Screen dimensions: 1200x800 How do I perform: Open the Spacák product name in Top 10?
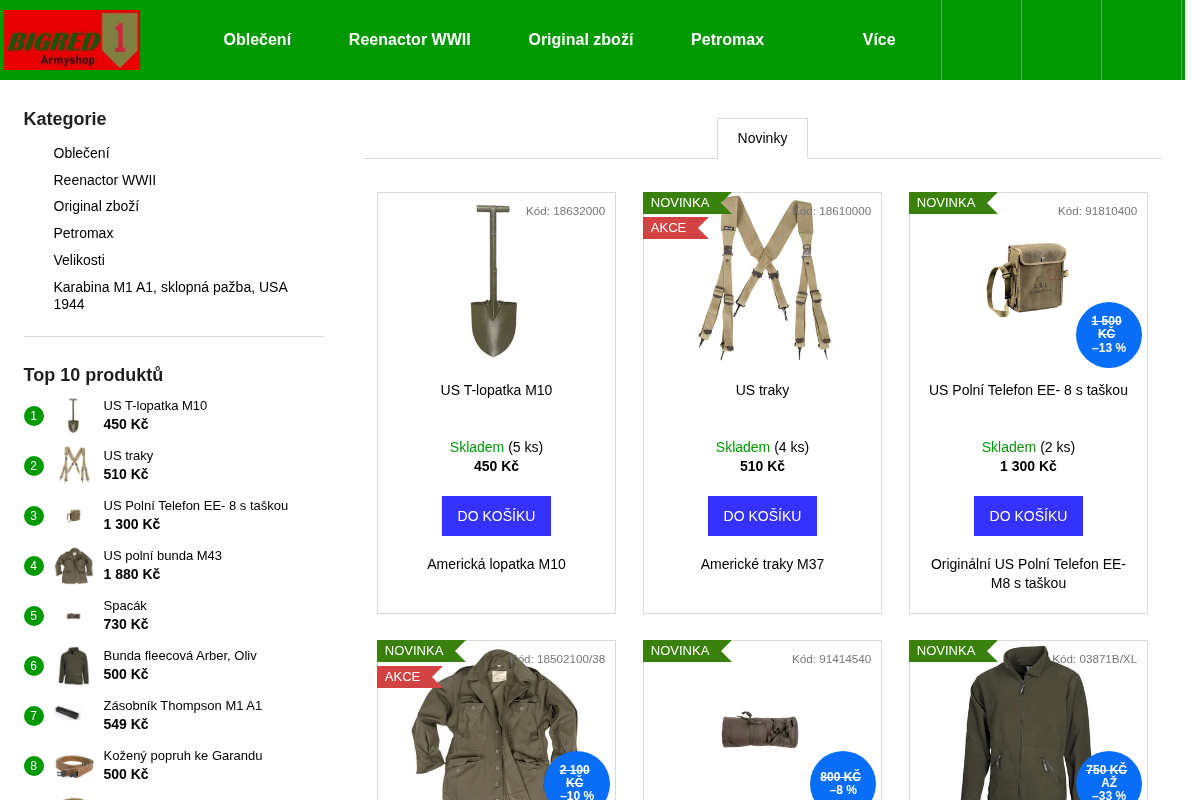point(125,606)
